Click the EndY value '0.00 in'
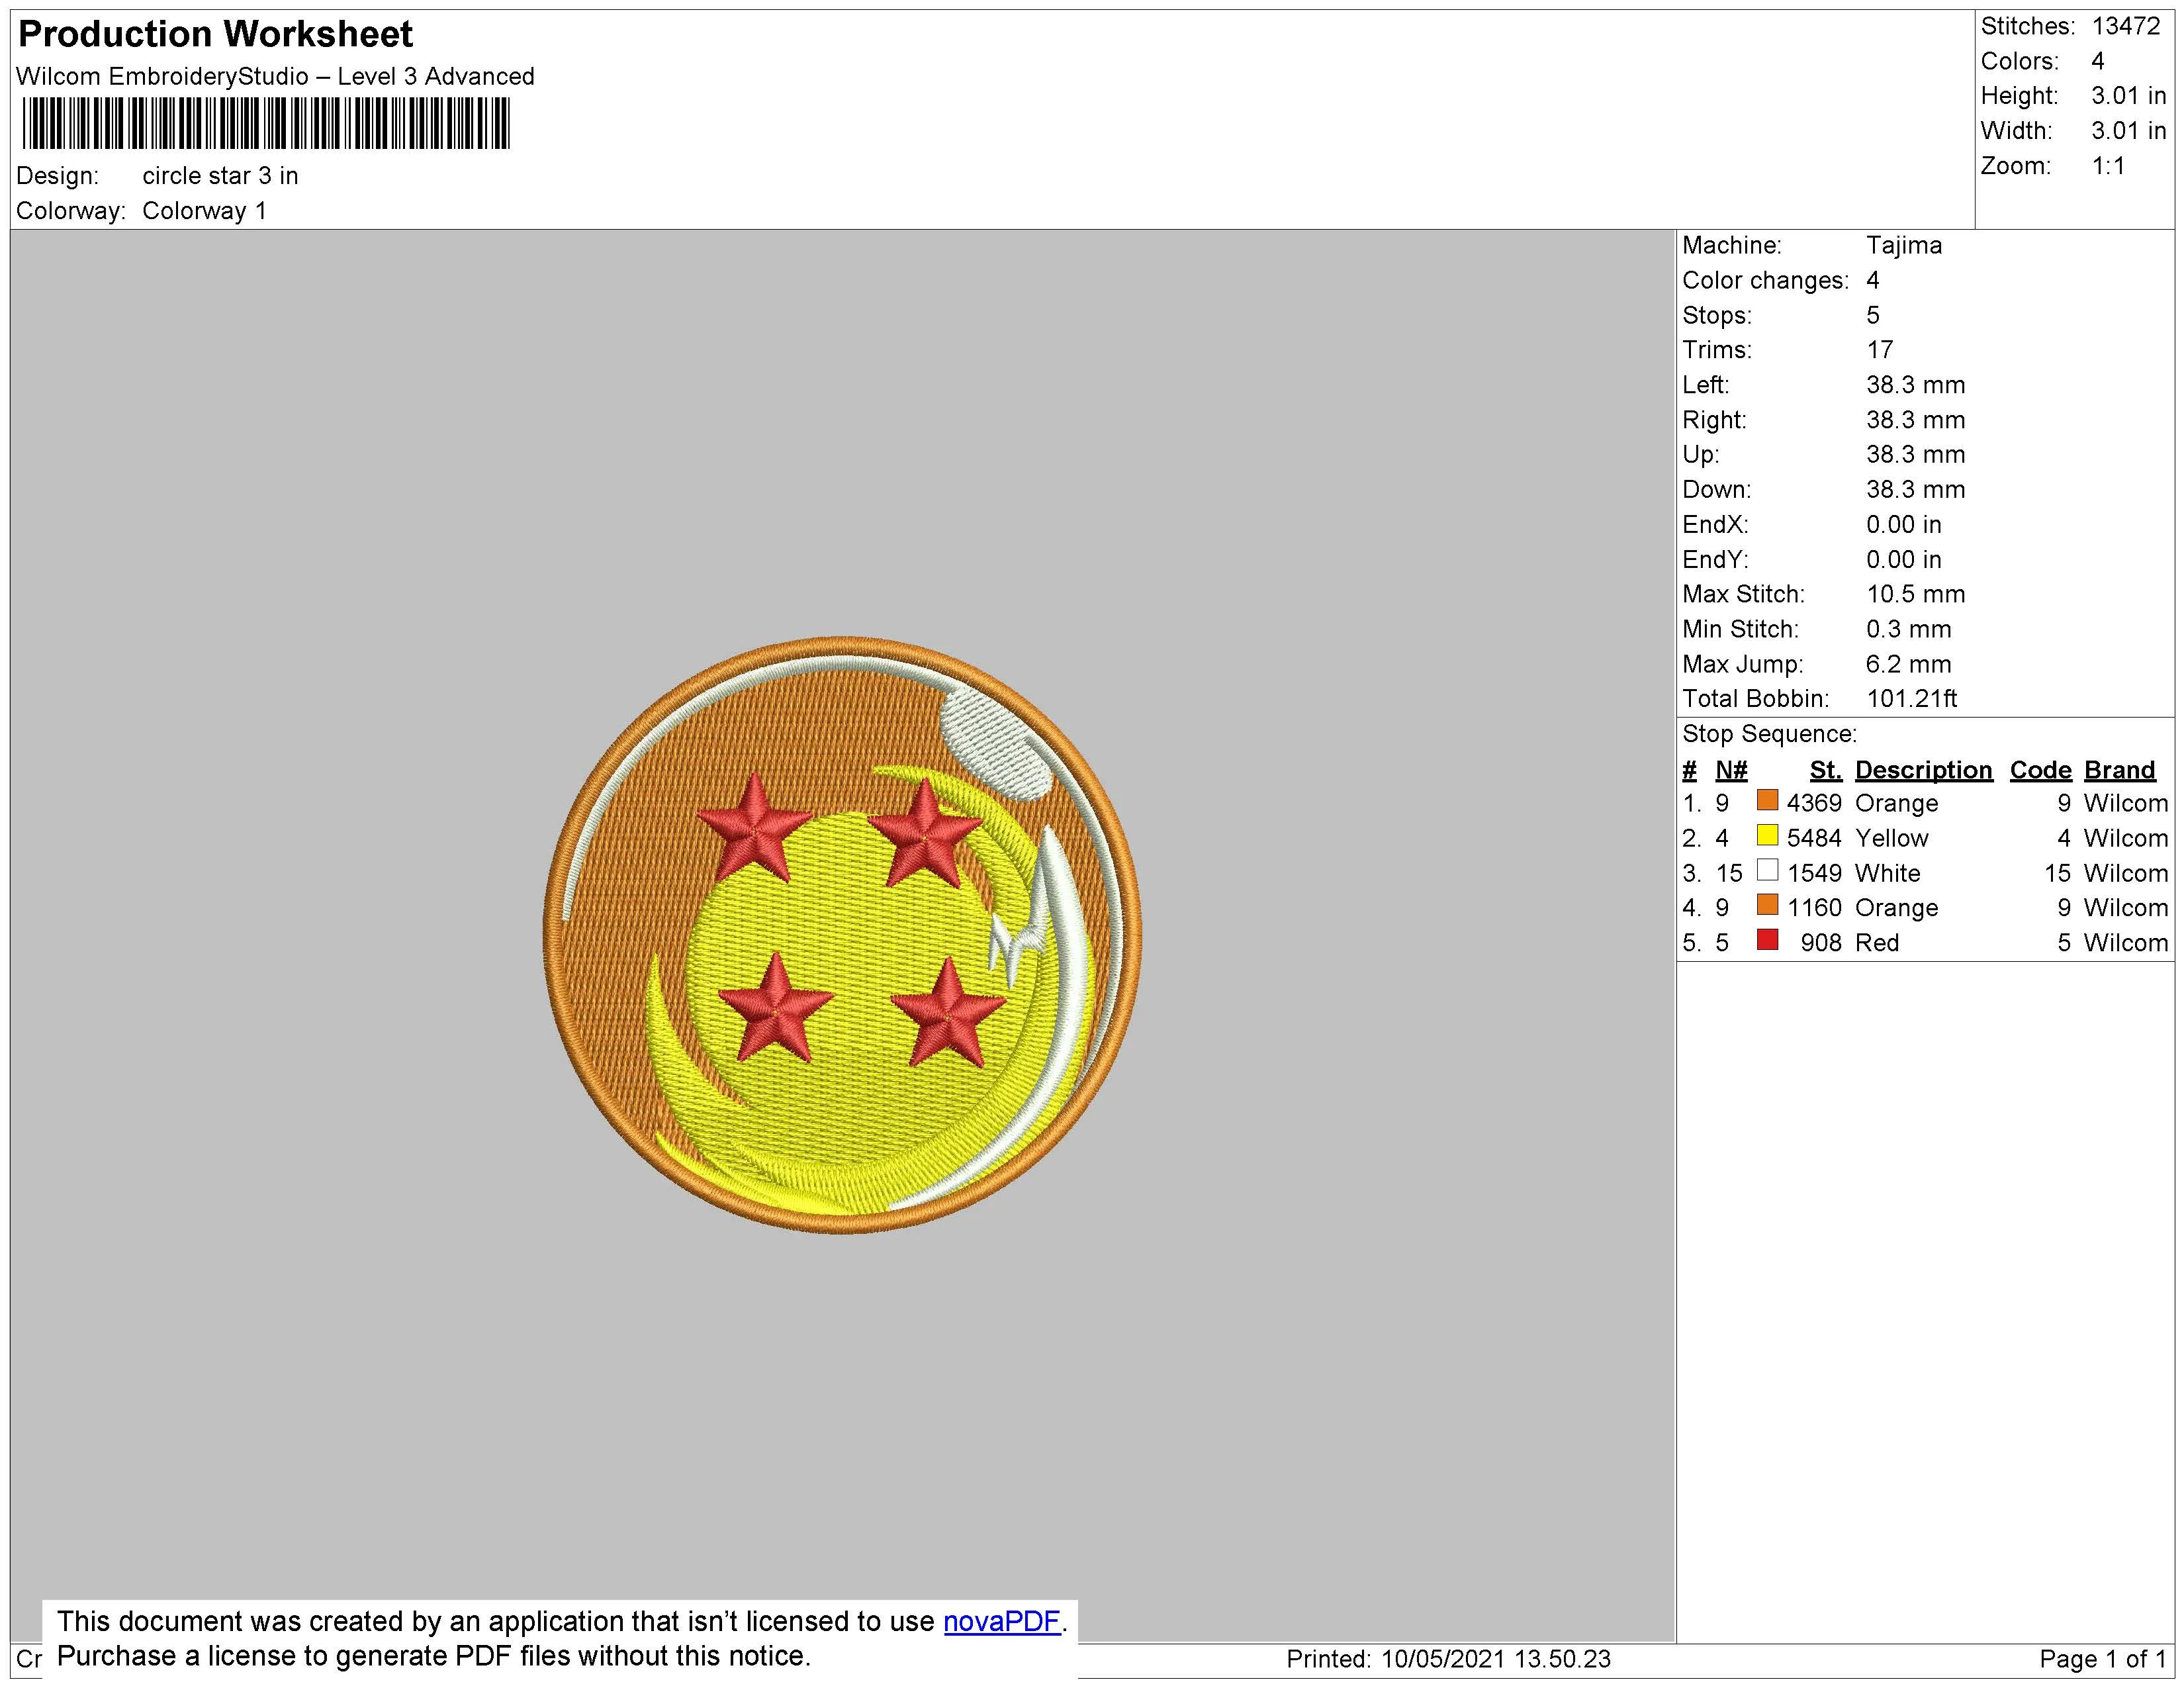 [x=1903, y=560]
